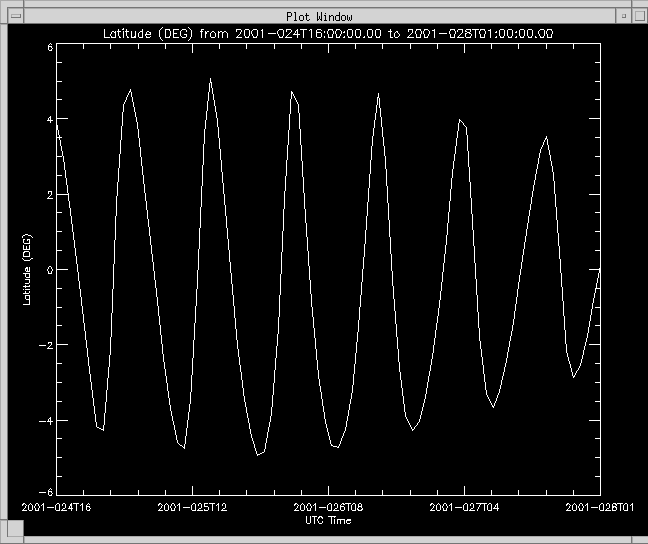The width and height of the screenshot is (648, 544).
Task: Select the 2001-027T04 x-axis tick label
Action: (x=464, y=507)
